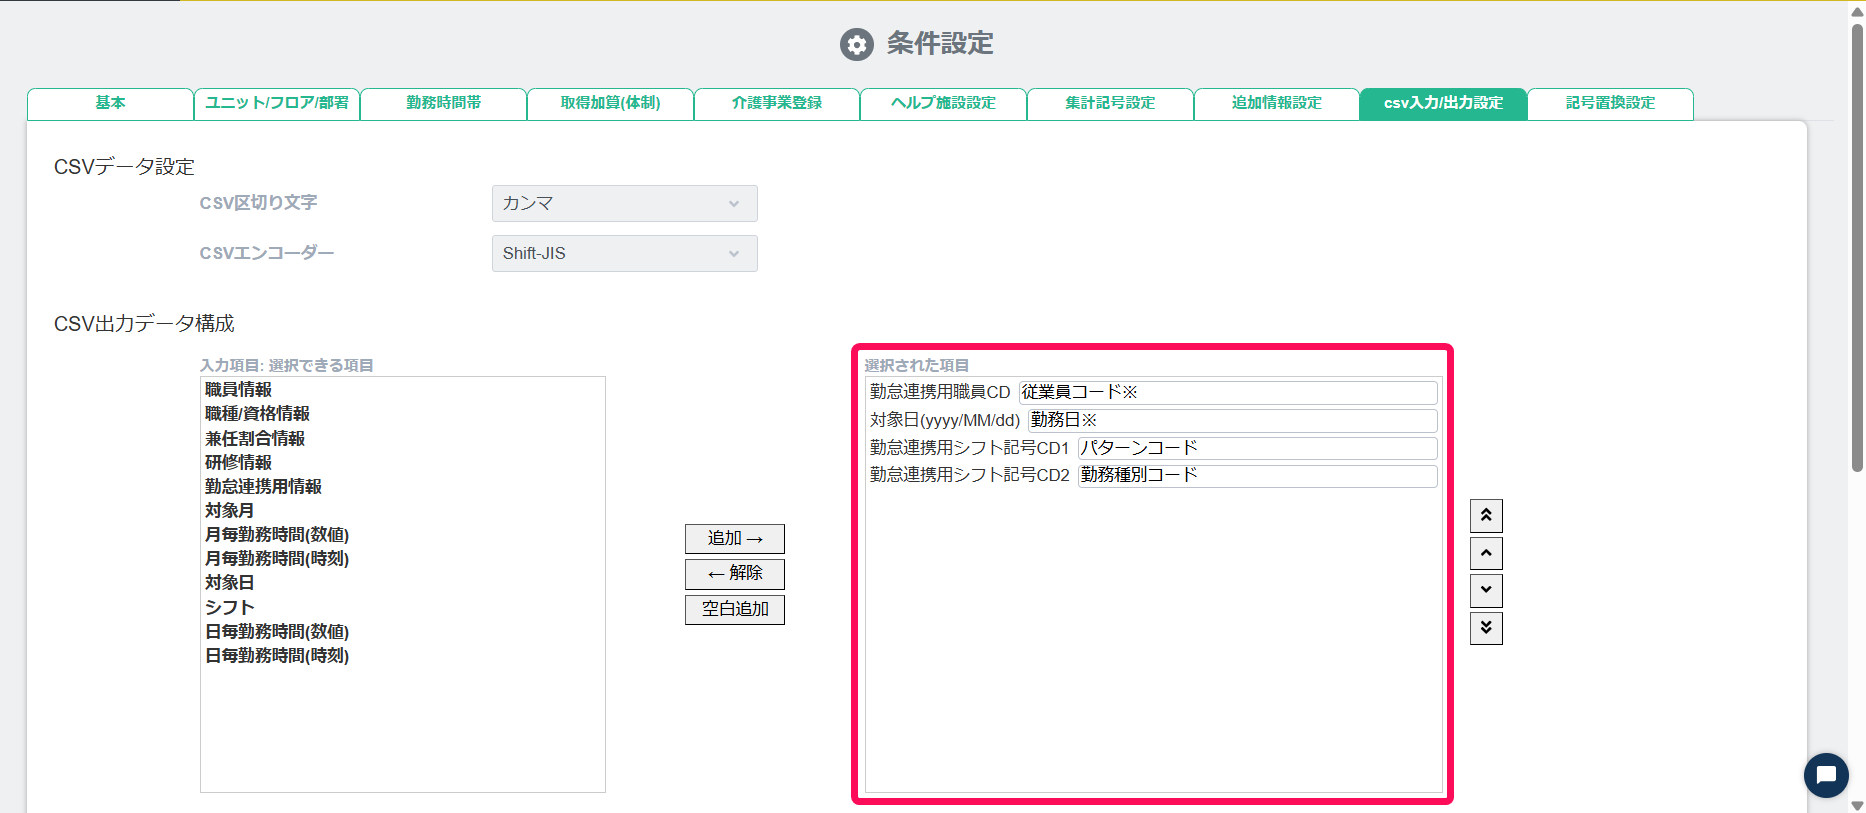Switch to the ユニット/フロア/部署 tab
Image resolution: width=1866 pixels, height=813 pixels.
[277, 103]
